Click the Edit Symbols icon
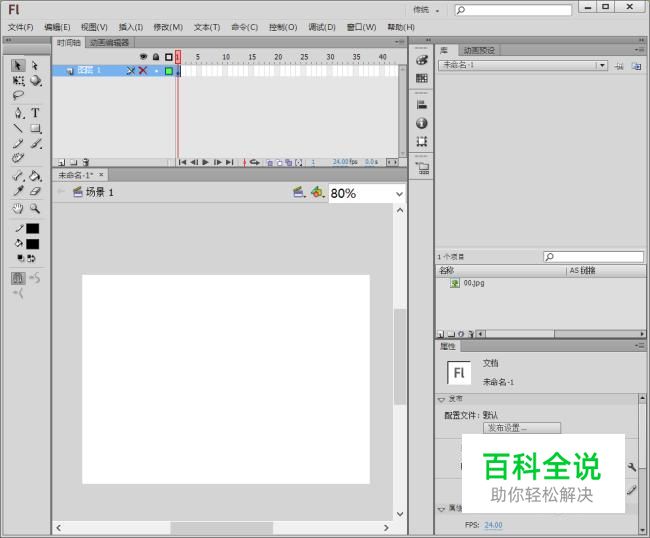650x538 pixels. pos(317,192)
